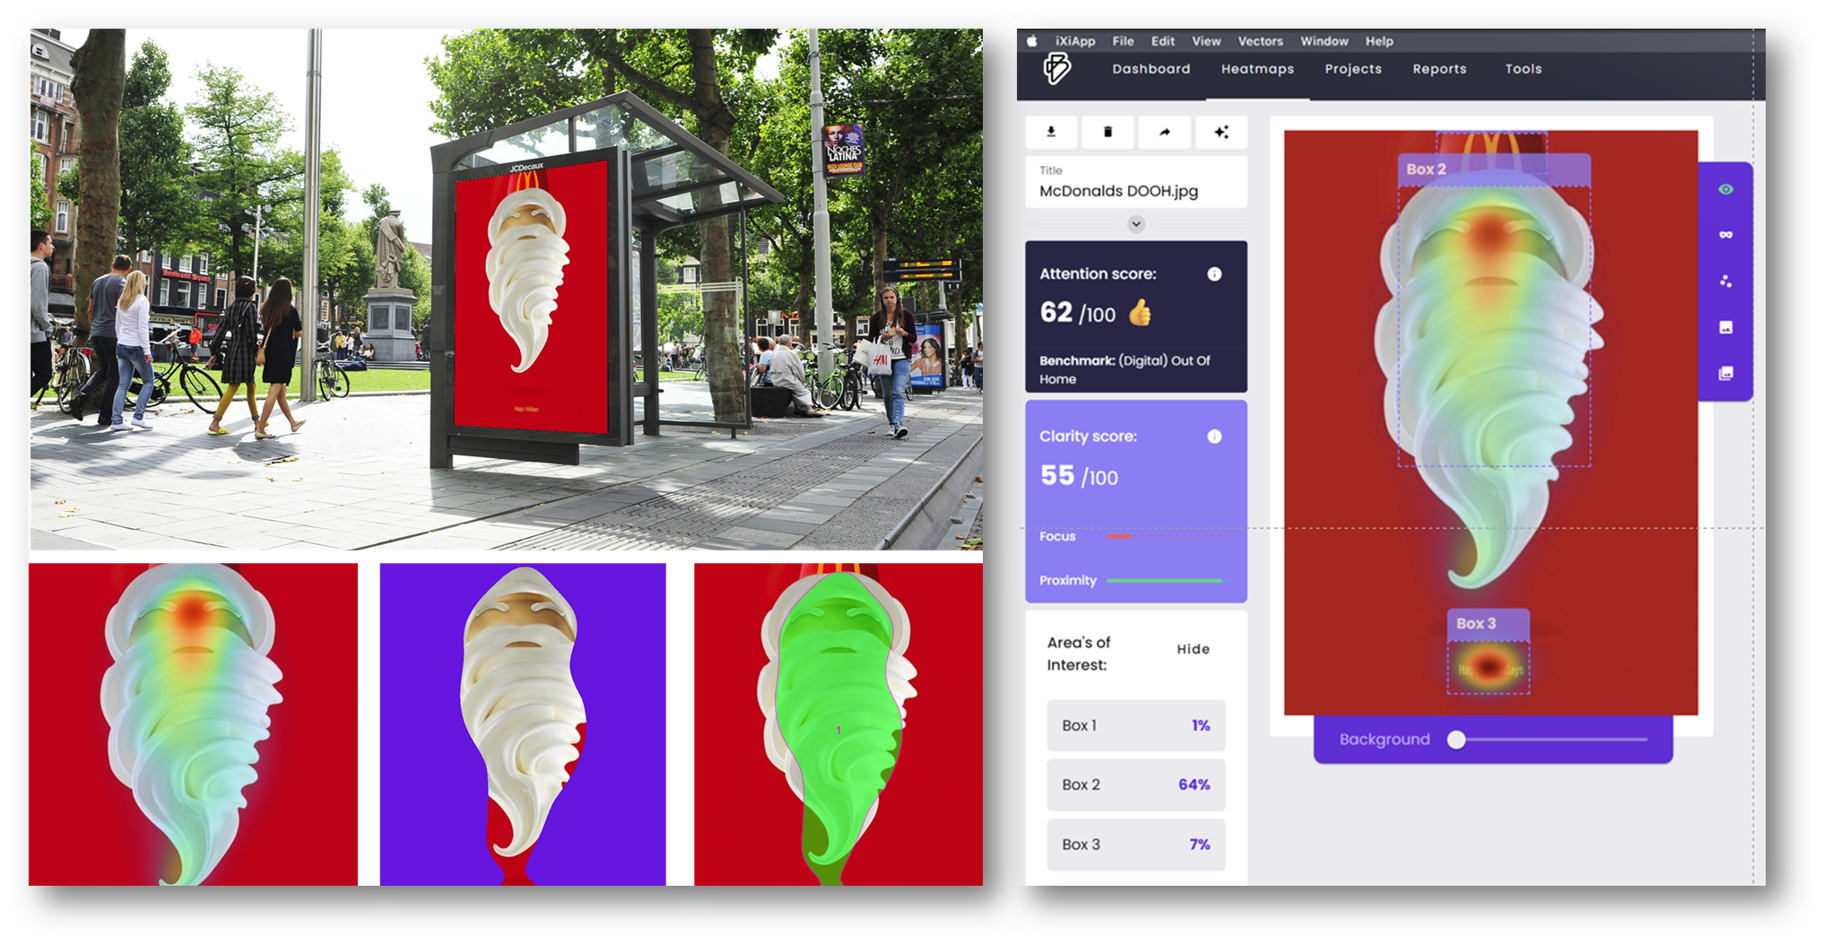Viewport: 1824px width, 944px height.
Task: Click the heatmap overlay thumbnail on red
Action: tap(193, 724)
